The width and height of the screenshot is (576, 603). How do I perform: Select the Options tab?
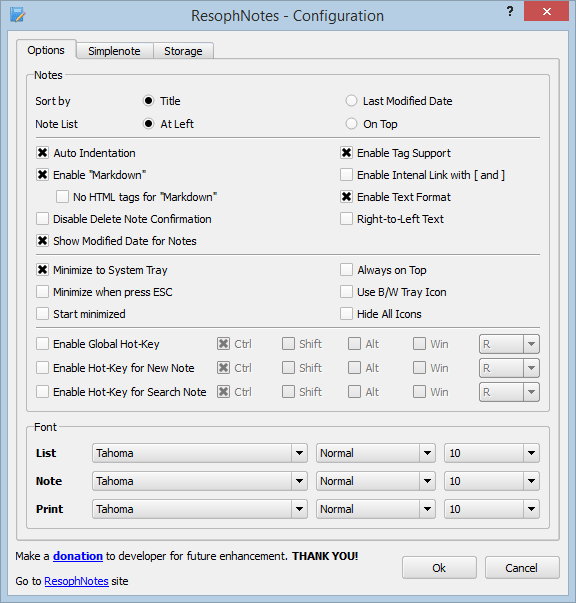[46, 50]
